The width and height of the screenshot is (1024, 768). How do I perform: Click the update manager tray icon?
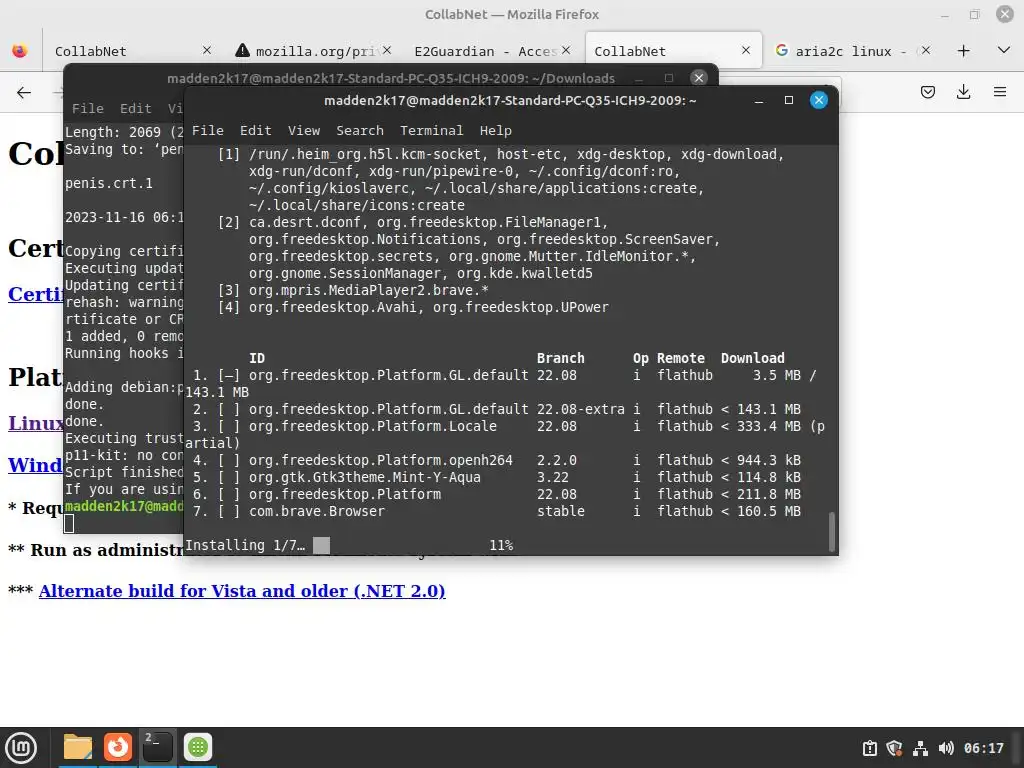point(869,748)
